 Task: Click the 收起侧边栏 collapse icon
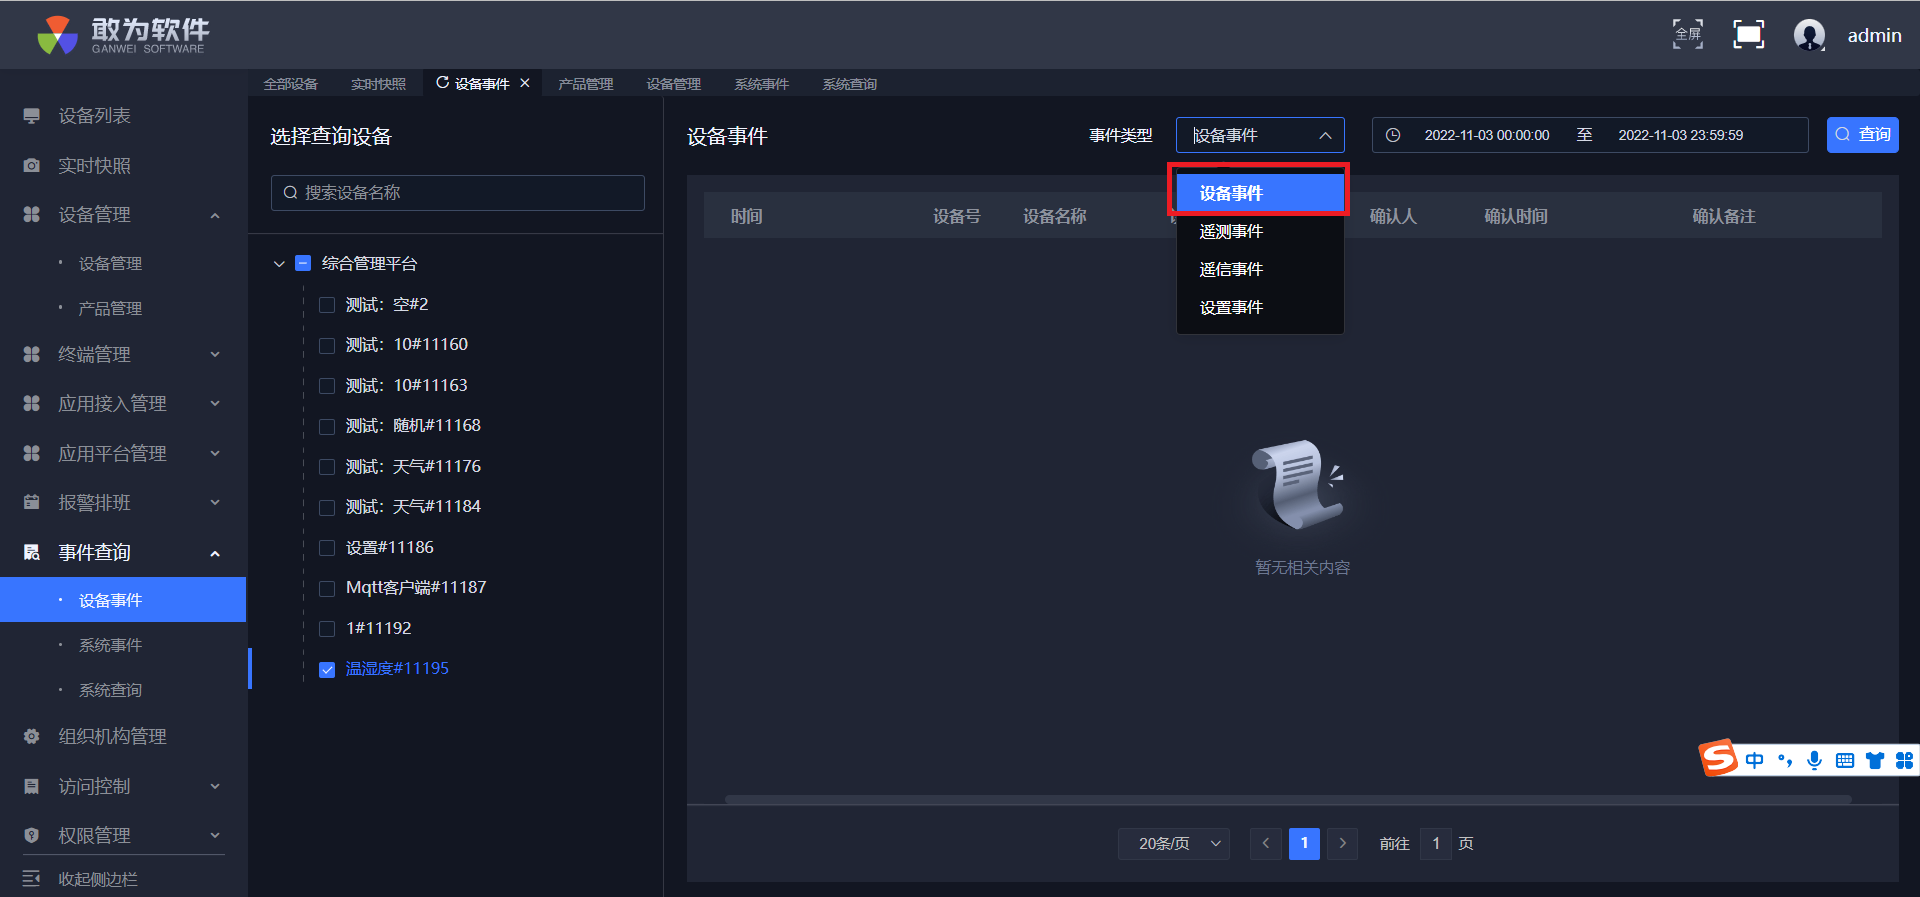32,879
